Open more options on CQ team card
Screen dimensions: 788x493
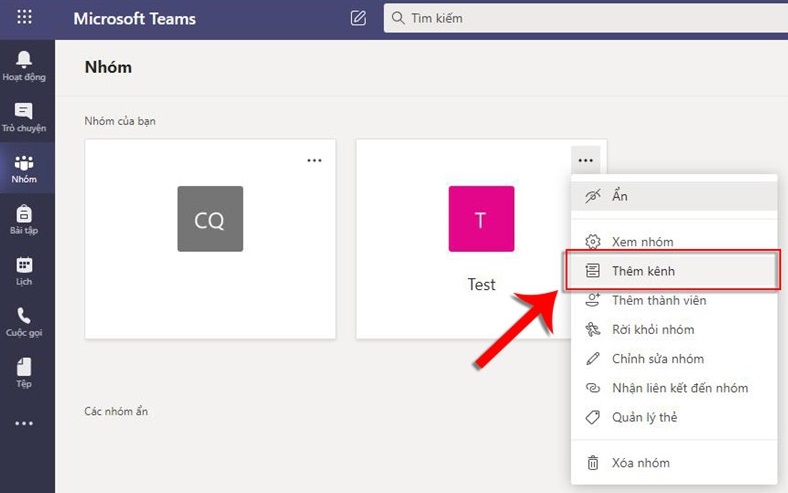[x=314, y=160]
